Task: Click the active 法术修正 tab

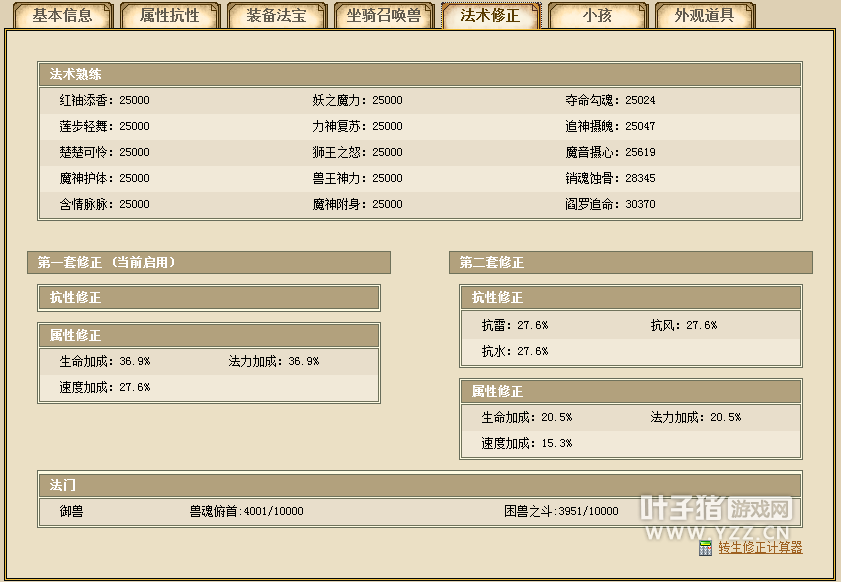Action: pos(490,15)
